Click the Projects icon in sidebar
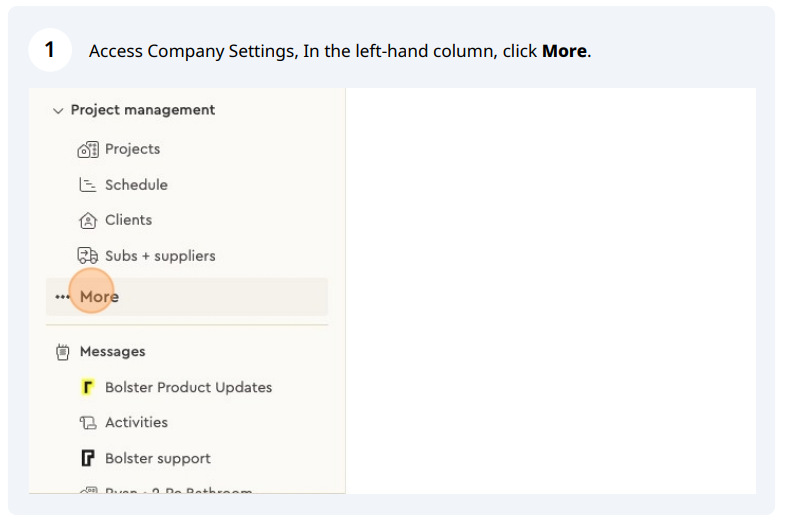This screenshot has width=786, height=525. (87, 149)
